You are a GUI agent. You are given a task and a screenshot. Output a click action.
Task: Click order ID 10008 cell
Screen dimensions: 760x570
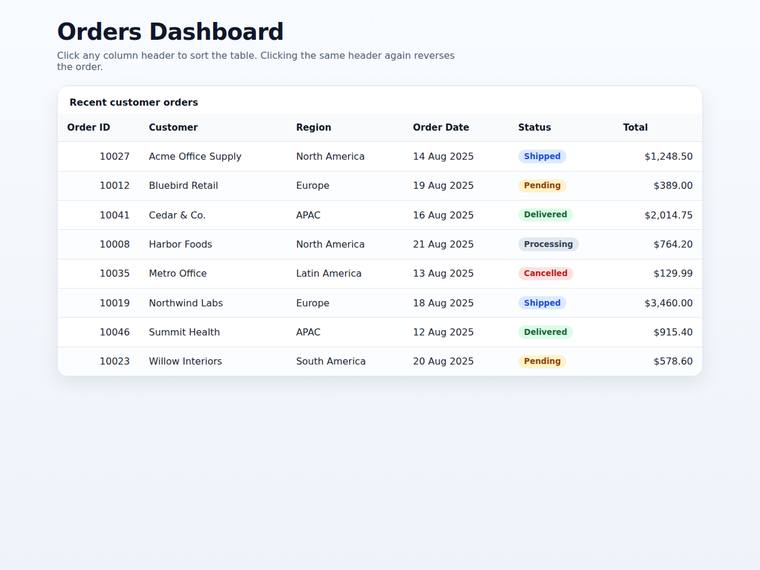tap(98, 244)
